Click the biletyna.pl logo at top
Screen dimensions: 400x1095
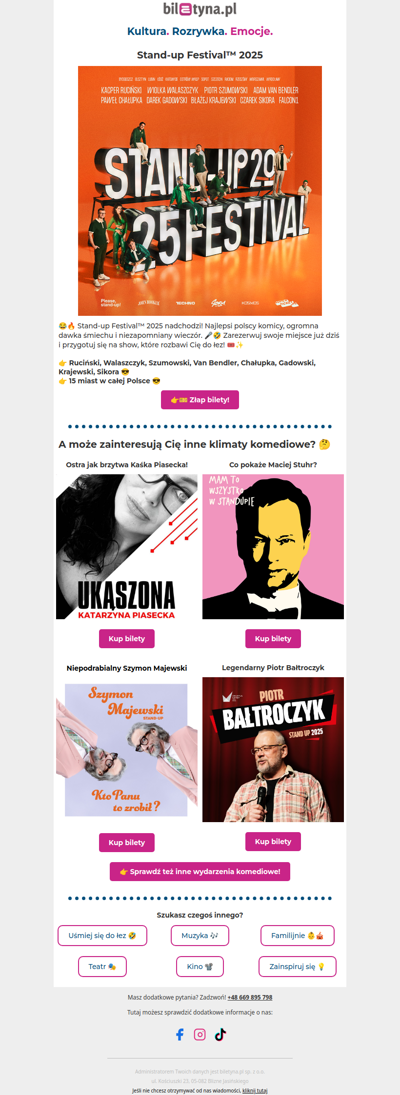tap(200, 9)
